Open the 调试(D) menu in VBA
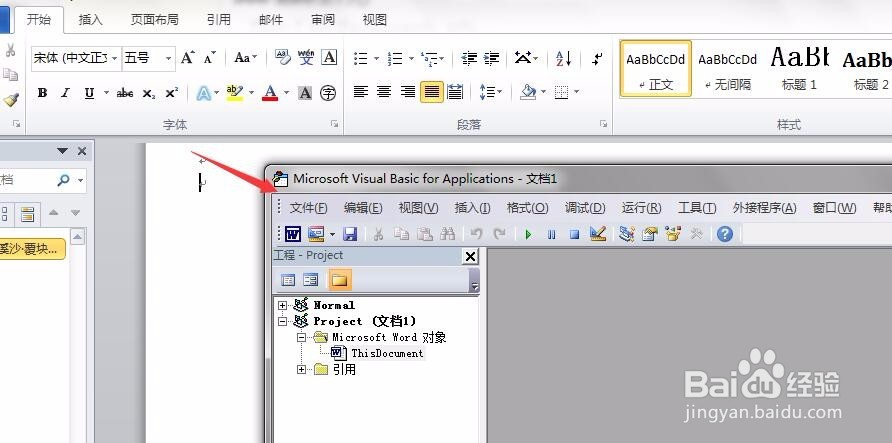This screenshot has height=443, width=892. [x=585, y=208]
